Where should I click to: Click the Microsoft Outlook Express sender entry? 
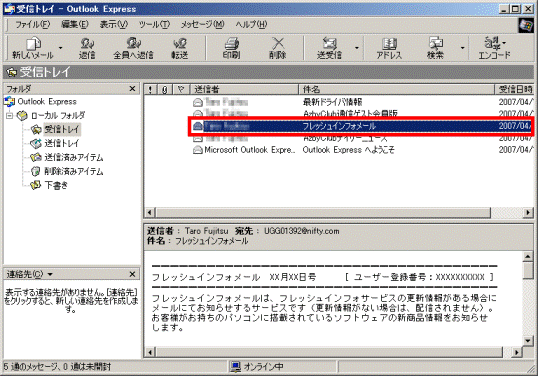coord(249,150)
